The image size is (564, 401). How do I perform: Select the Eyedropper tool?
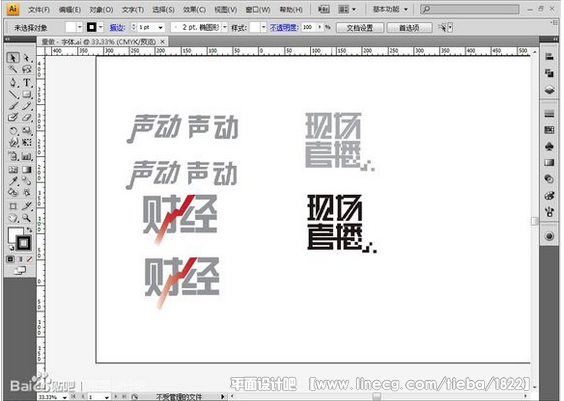13,181
